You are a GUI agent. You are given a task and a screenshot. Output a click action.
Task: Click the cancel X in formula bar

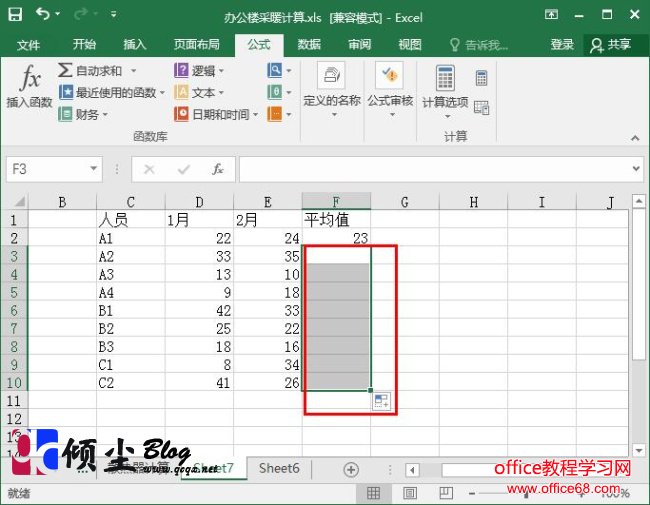(149, 169)
